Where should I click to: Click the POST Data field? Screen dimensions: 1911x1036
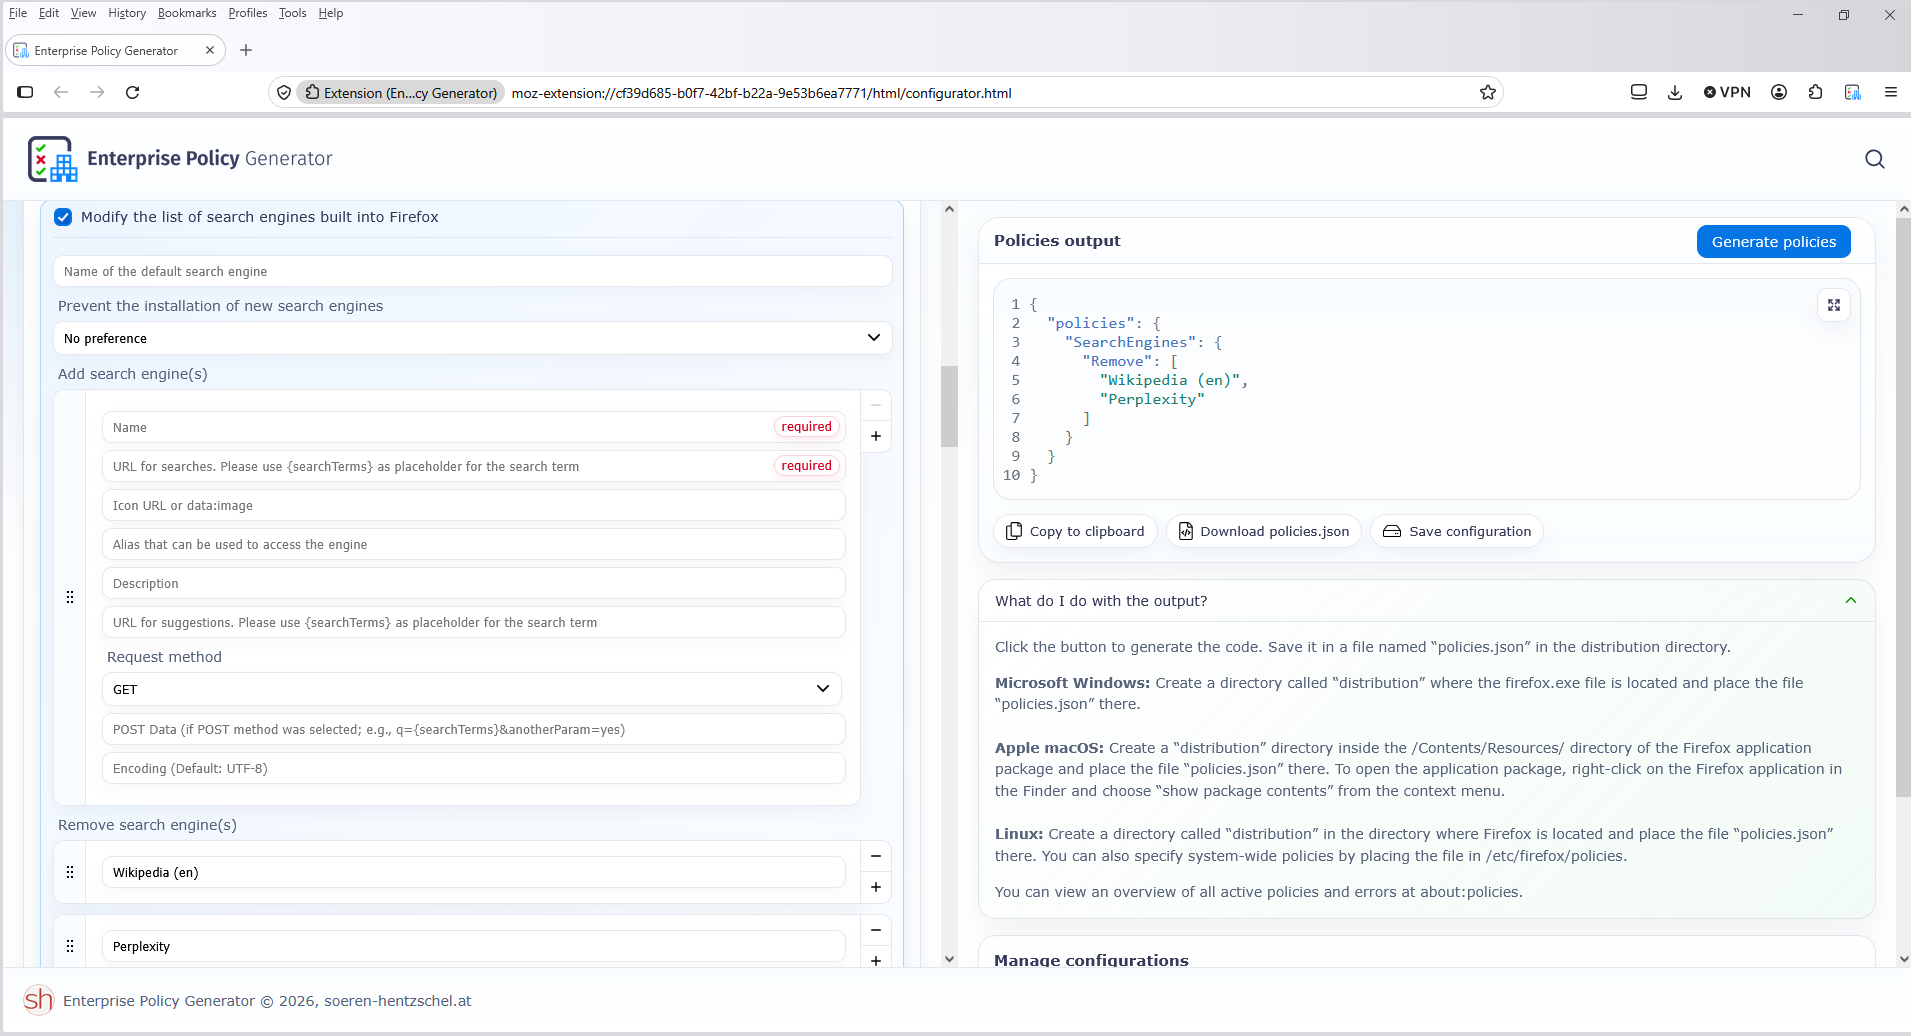click(473, 729)
